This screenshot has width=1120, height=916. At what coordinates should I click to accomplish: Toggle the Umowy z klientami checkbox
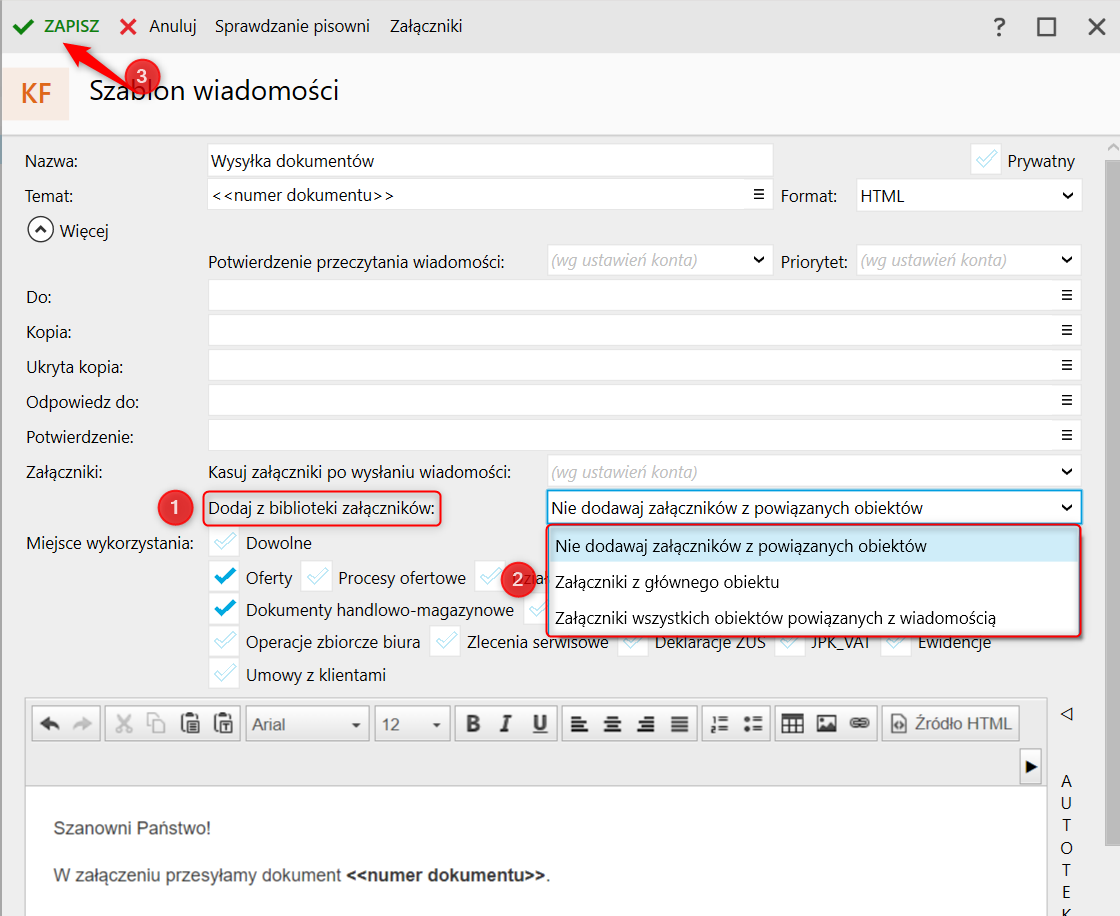tap(225, 674)
